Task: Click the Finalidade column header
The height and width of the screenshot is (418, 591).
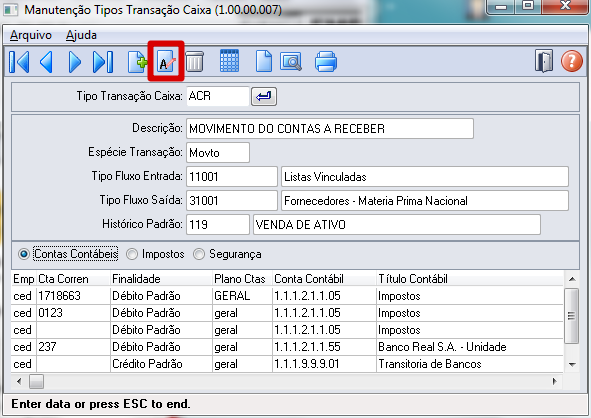Action: click(x=161, y=279)
